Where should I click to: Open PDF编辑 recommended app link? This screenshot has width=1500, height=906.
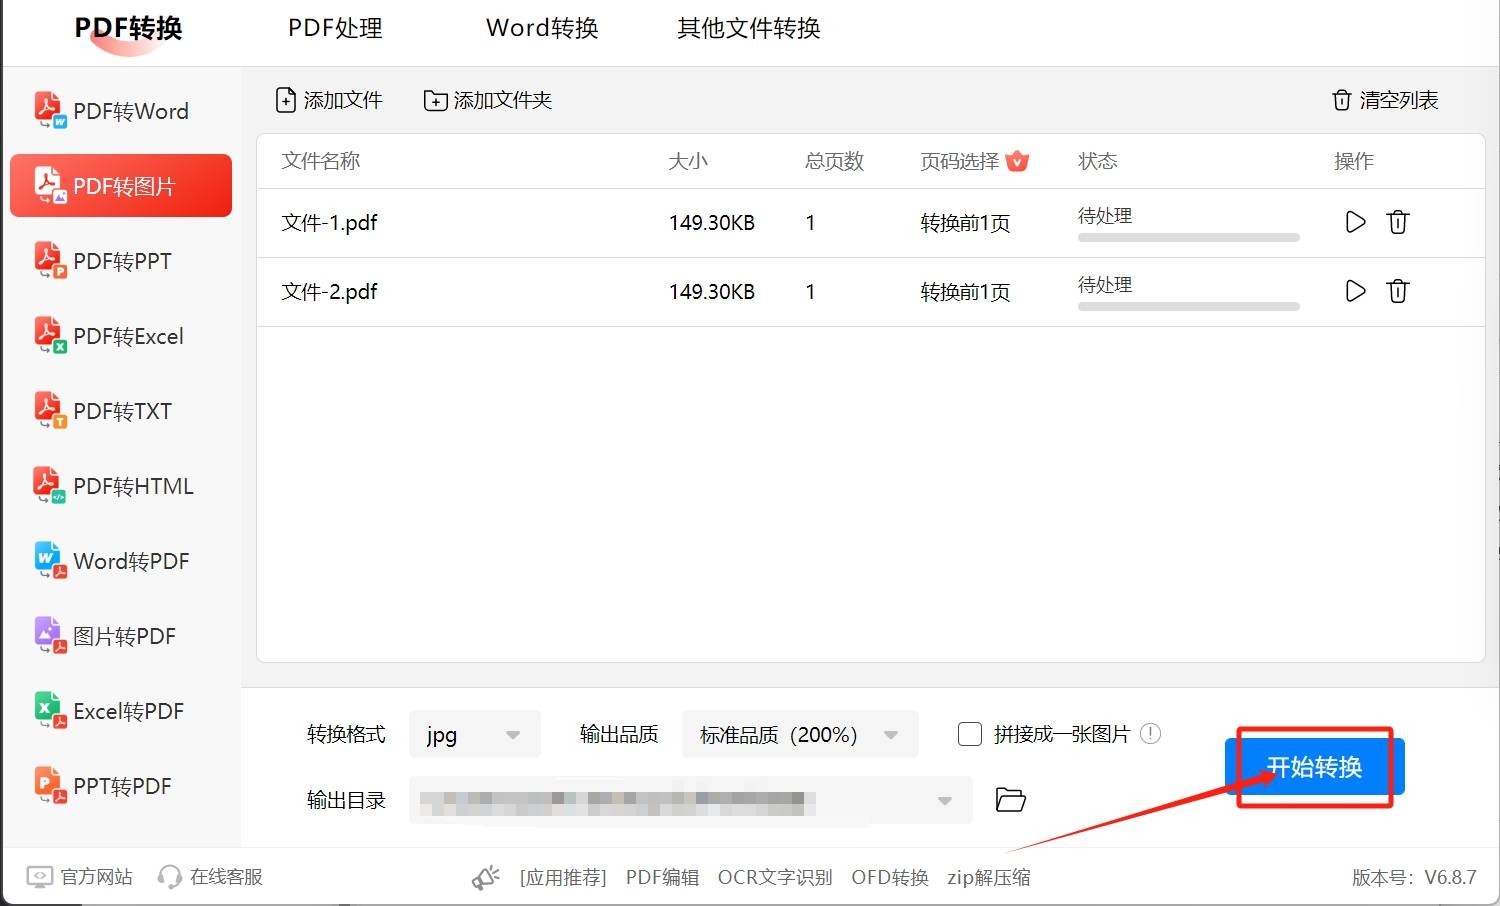pos(662,878)
